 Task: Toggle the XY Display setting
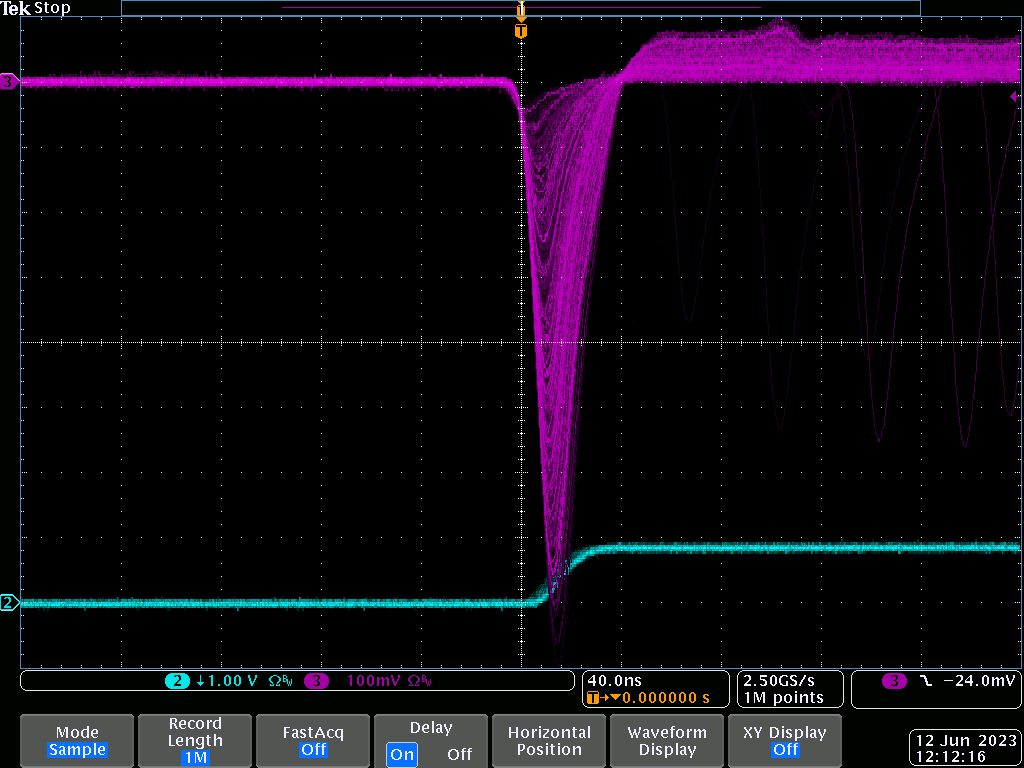pyautogui.click(x=785, y=741)
